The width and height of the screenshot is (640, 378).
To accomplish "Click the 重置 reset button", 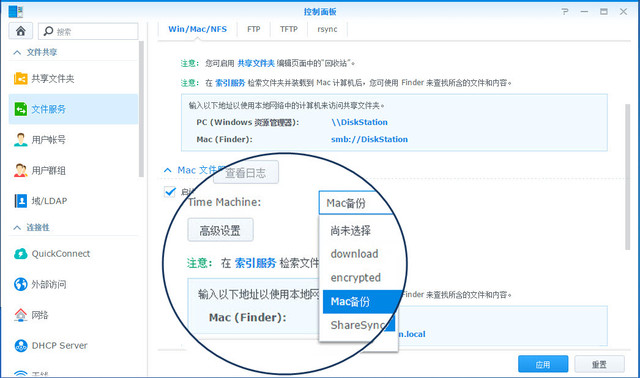I will [x=599, y=364].
